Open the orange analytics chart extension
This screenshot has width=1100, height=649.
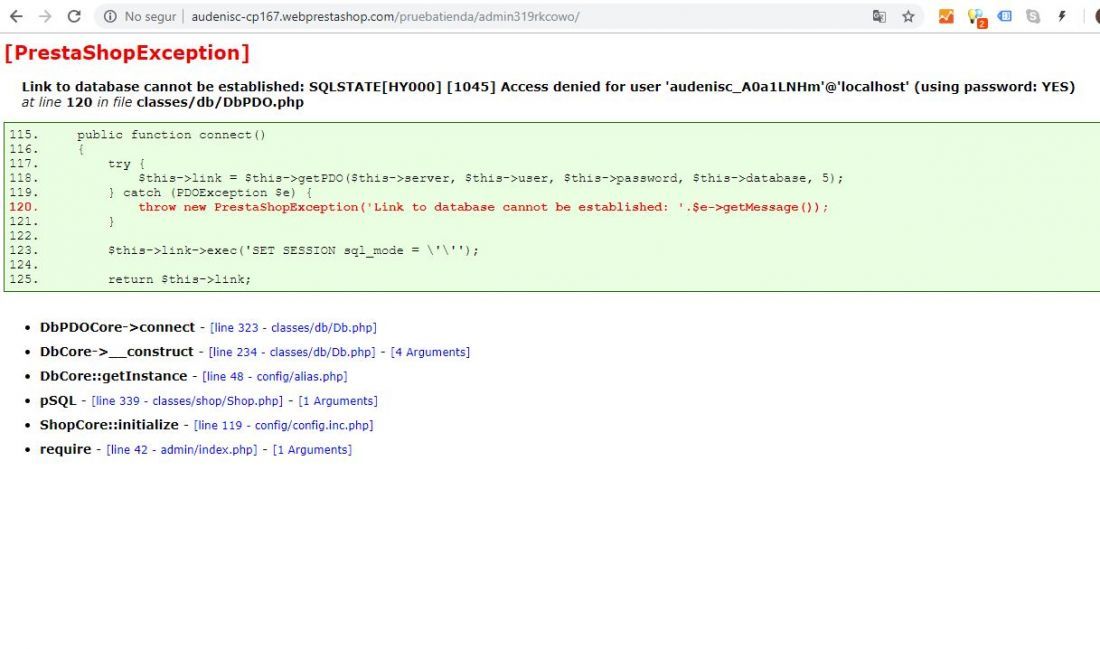(x=946, y=16)
